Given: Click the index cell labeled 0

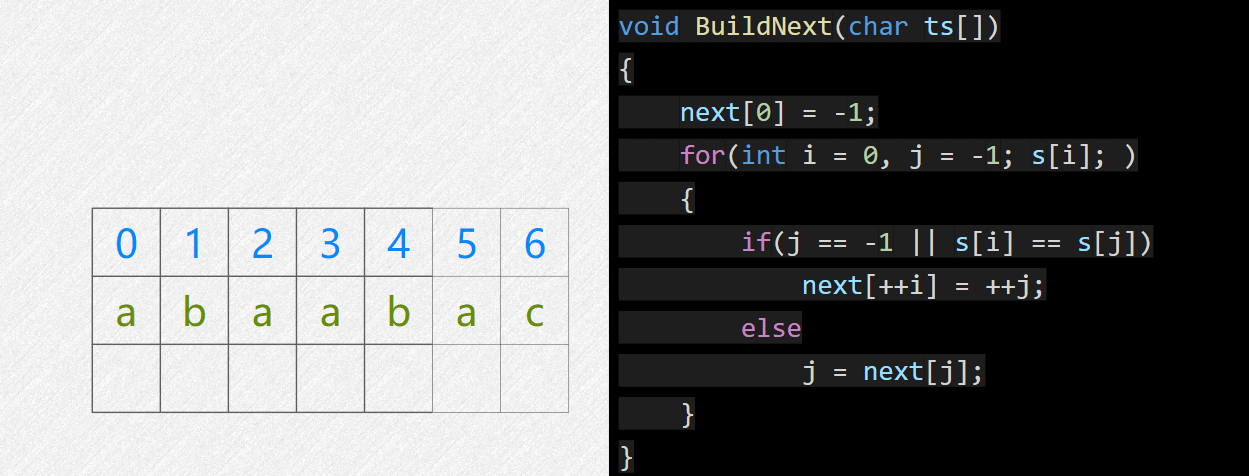Looking at the screenshot, I should coord(126,243).
